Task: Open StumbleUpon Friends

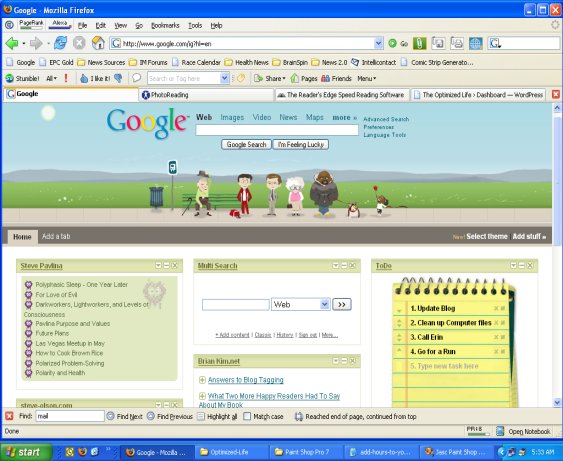Action: 336,78
